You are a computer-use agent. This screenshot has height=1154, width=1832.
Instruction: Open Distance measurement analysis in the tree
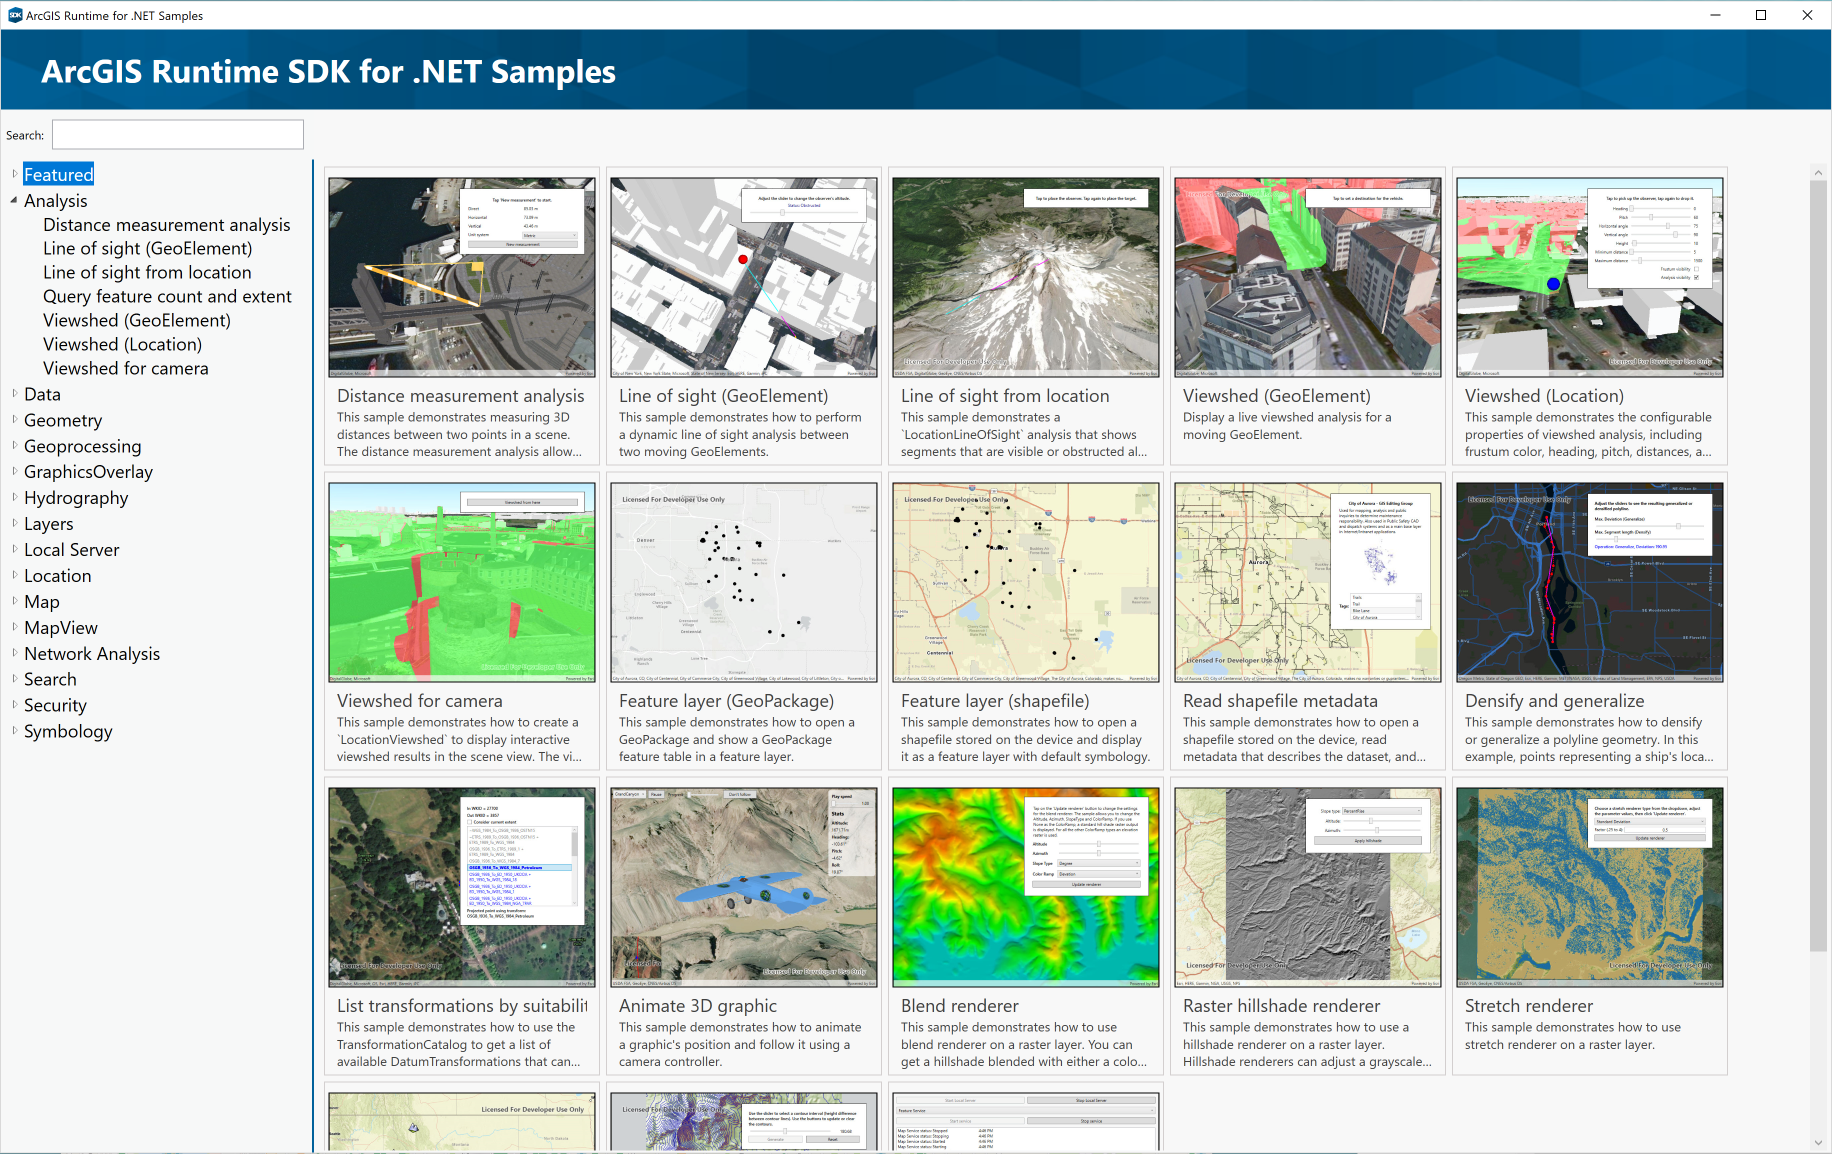[167, 225]
